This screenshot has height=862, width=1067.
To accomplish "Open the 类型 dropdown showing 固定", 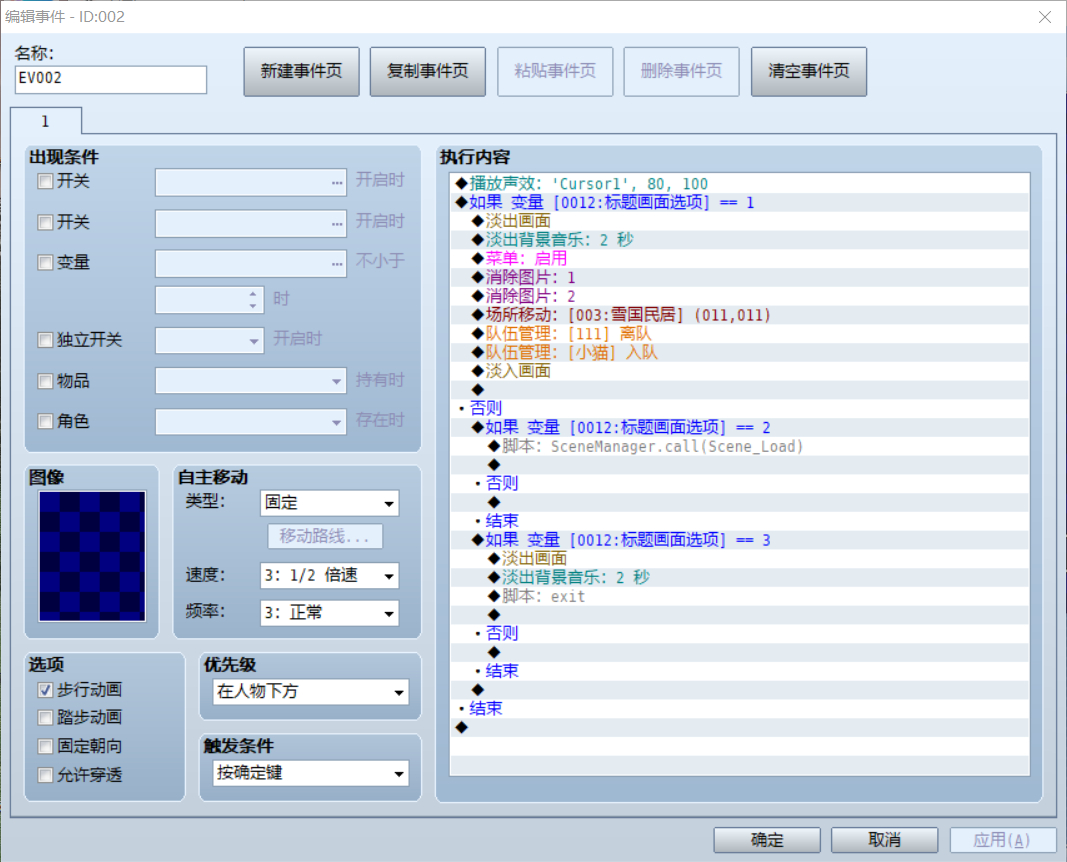I will pyautogui.click(x=329, y=503).
